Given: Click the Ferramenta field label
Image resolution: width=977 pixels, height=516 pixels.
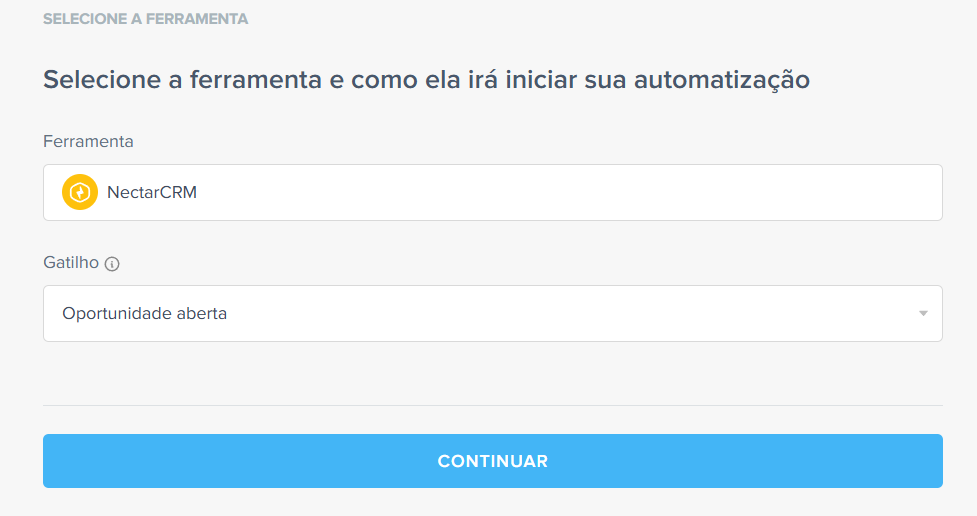Looking at the screenshot, I should point(88,141).
